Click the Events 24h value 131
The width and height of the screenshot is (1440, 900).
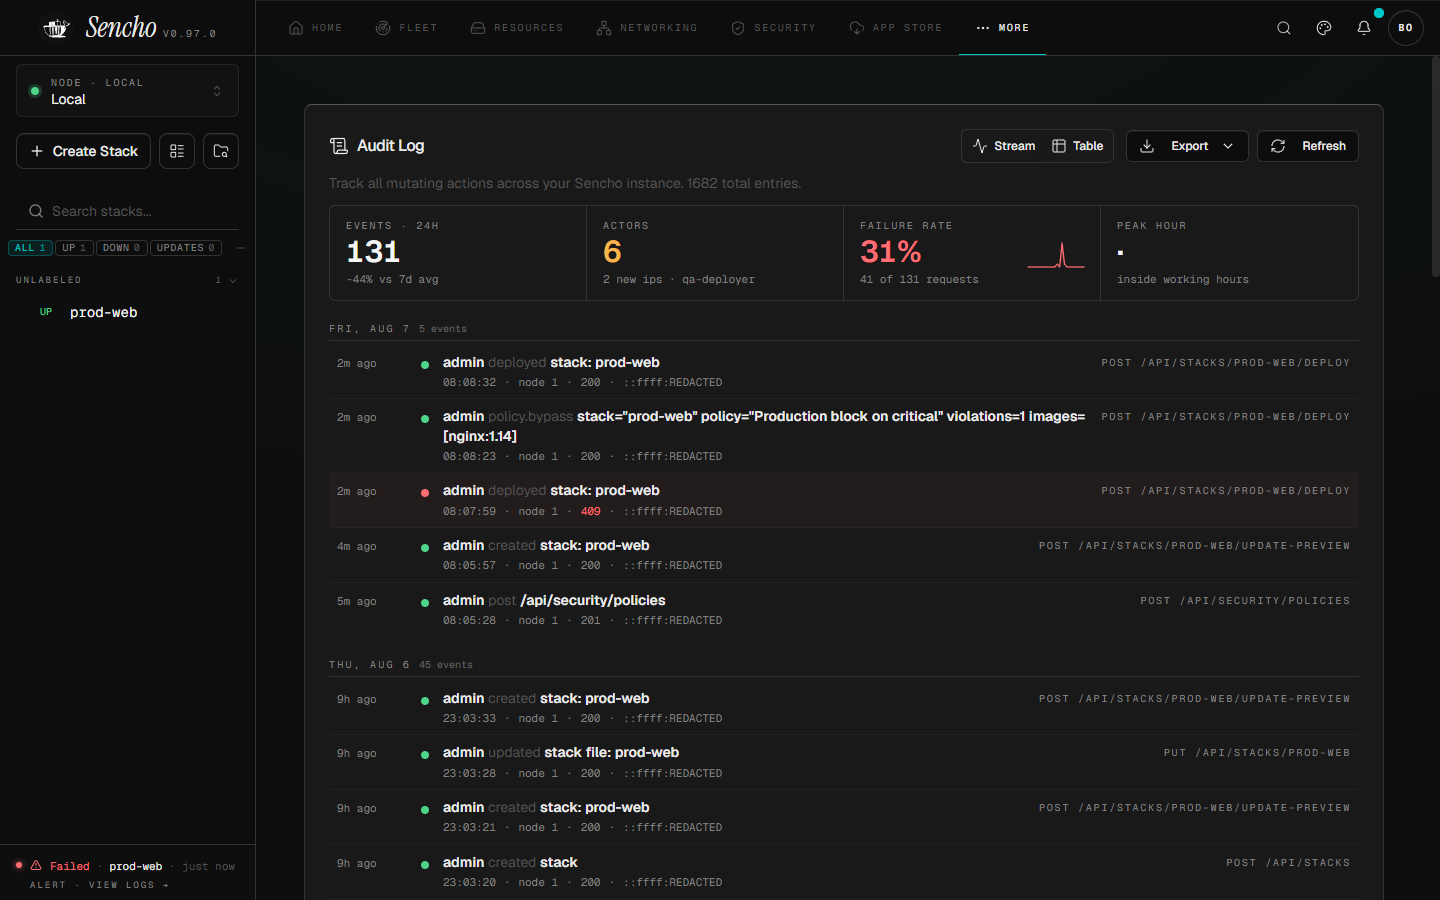click(373, 252)
